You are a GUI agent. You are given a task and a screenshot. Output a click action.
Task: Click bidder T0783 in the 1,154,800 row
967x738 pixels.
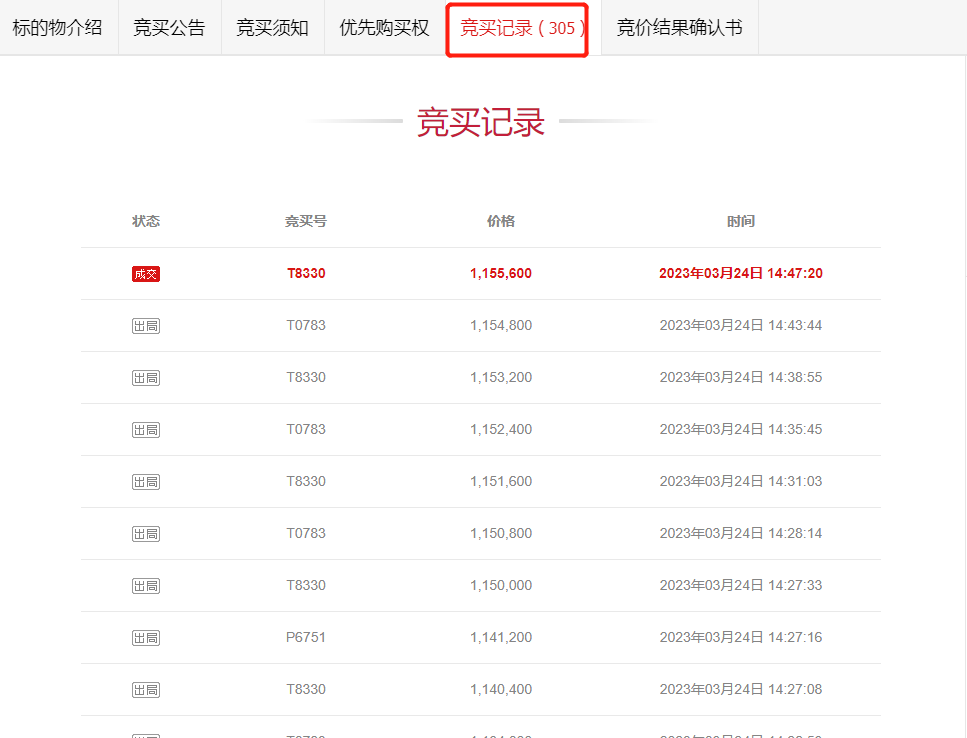tap(306, 325)
